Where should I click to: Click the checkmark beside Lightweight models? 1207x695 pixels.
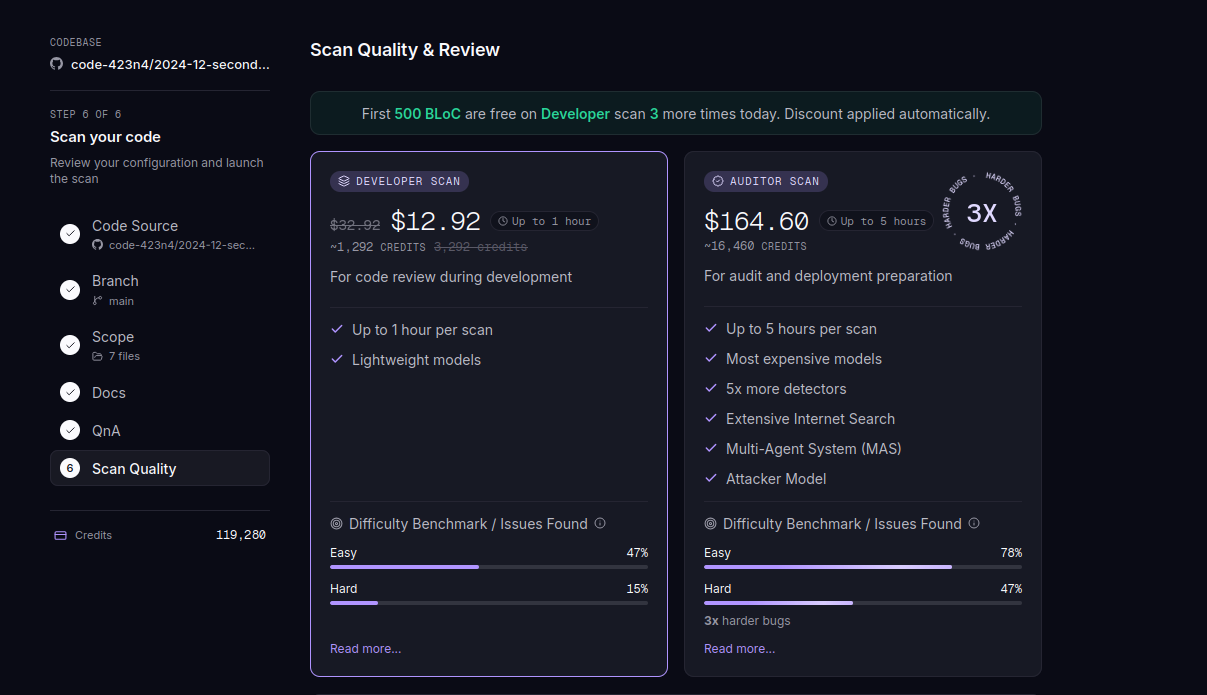click(x=337, y=359)
